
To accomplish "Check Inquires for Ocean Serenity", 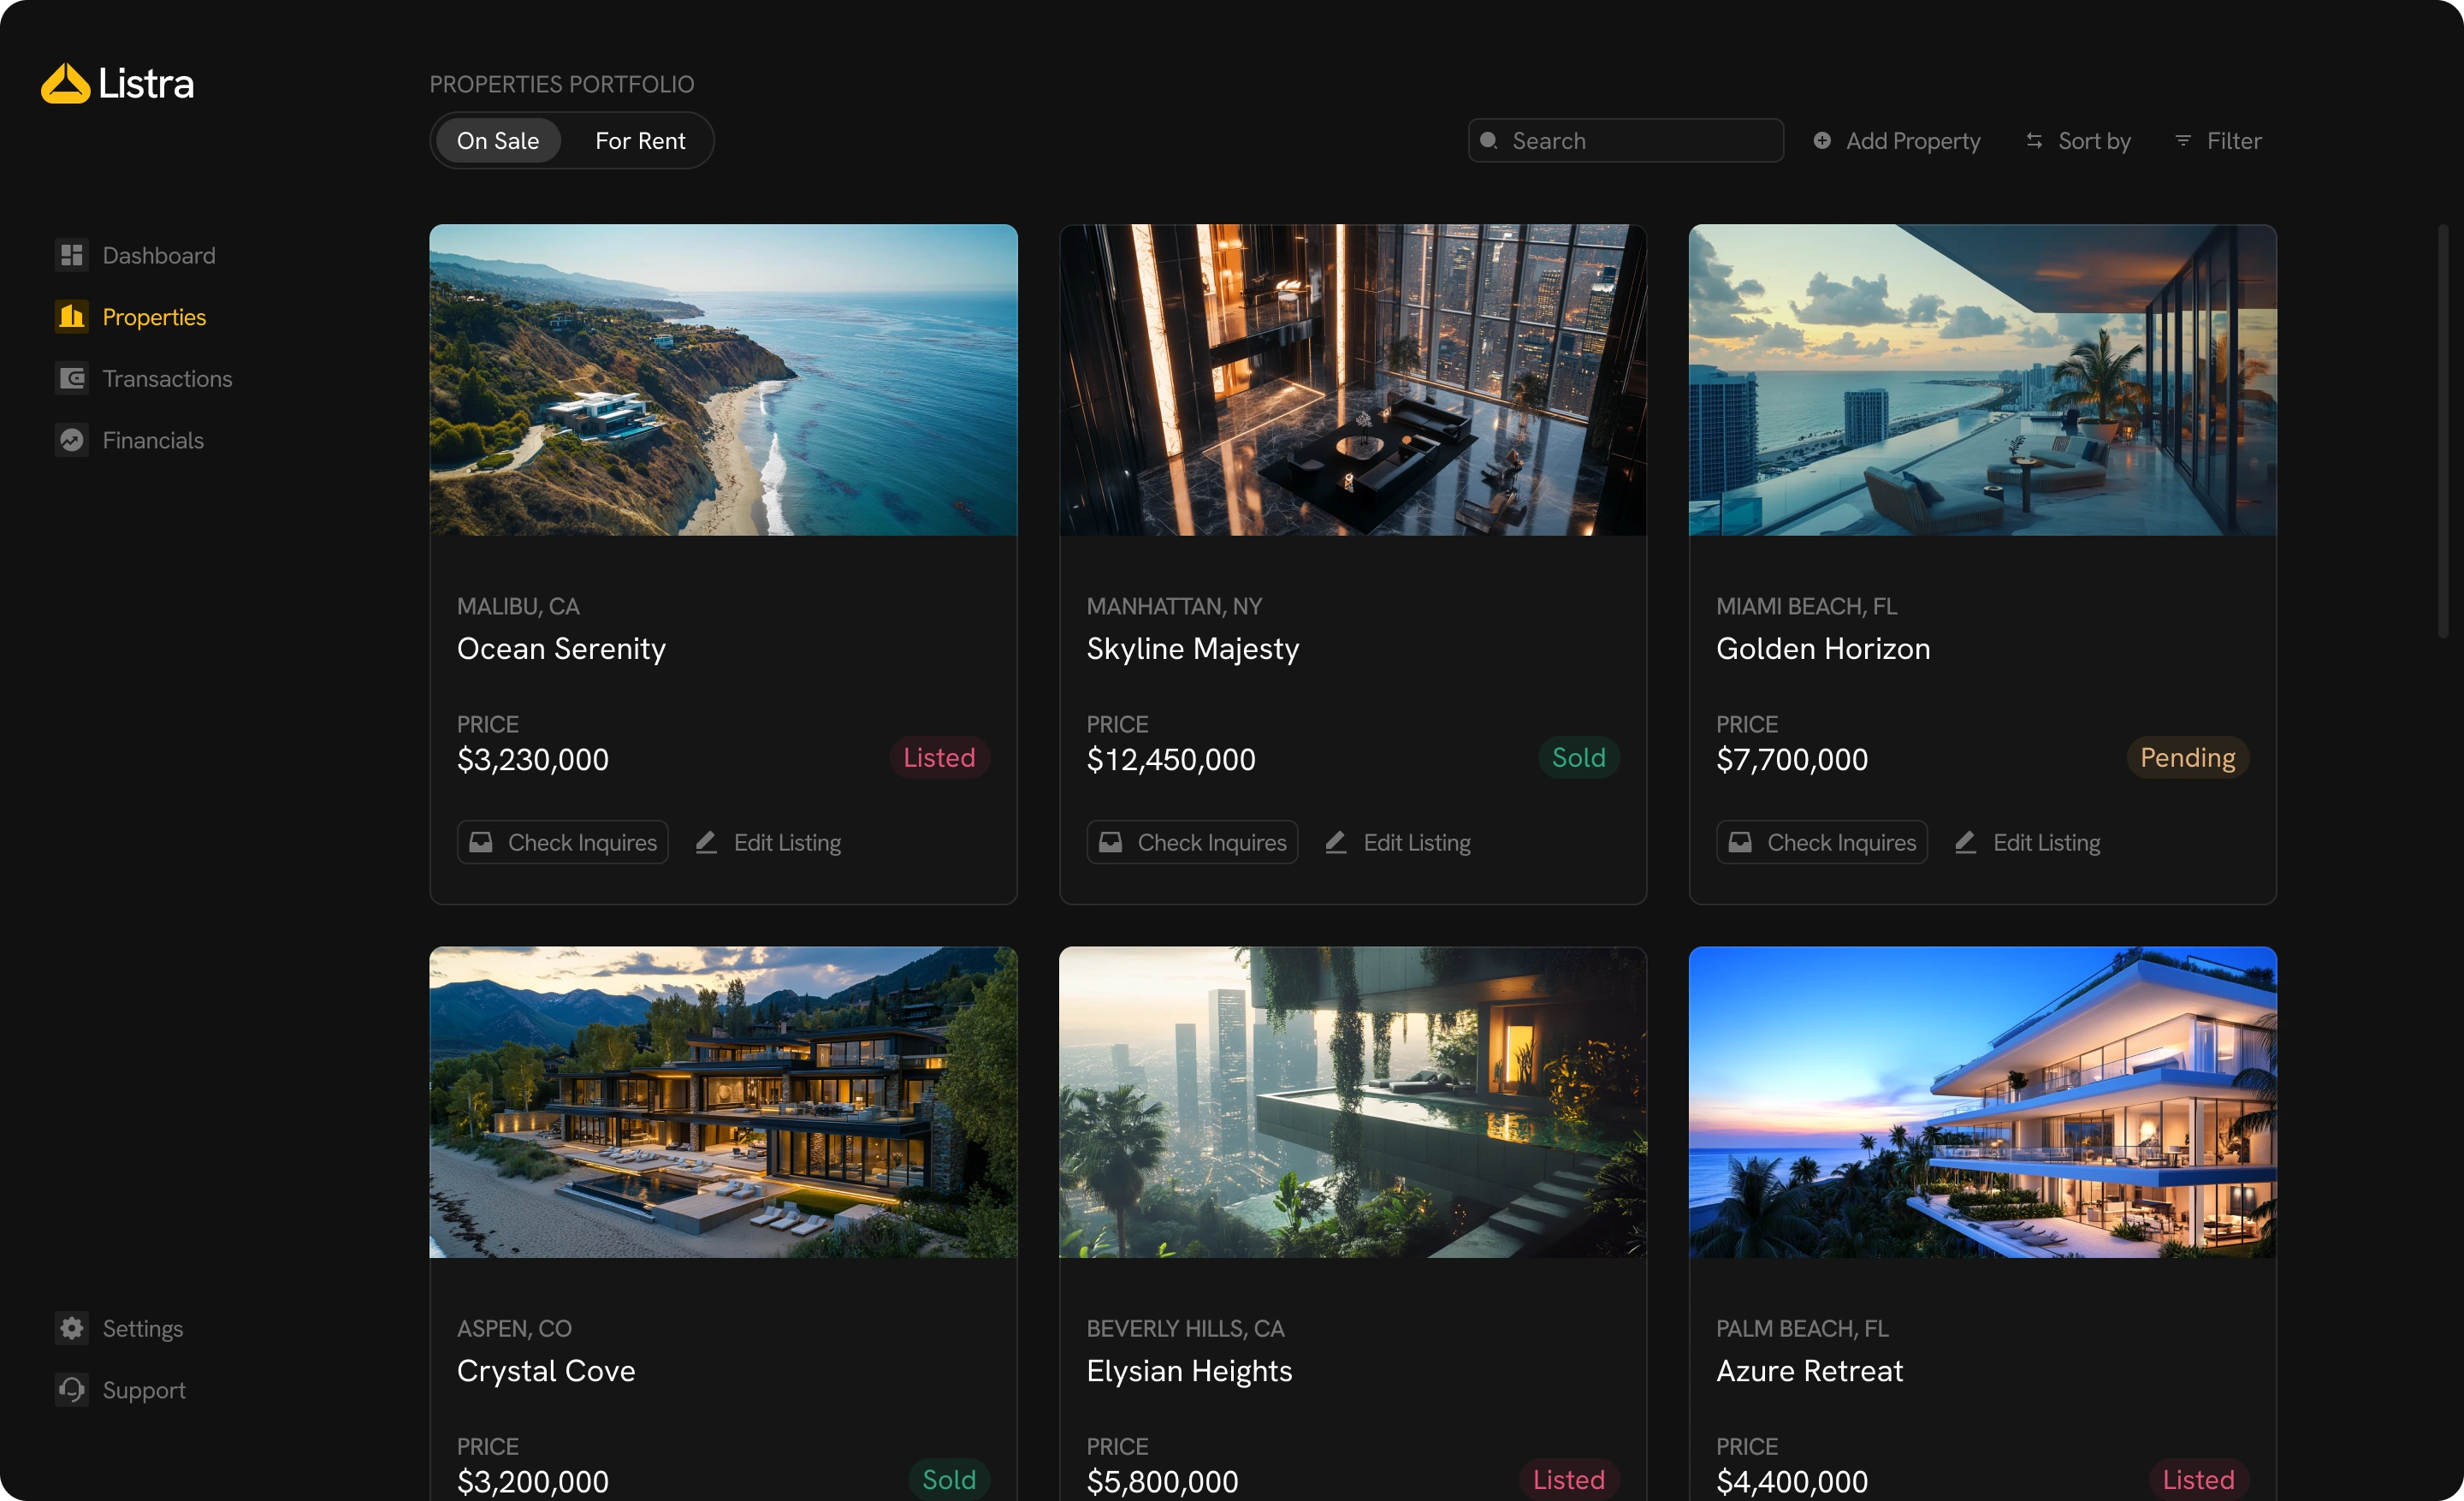I will (562, 842).
